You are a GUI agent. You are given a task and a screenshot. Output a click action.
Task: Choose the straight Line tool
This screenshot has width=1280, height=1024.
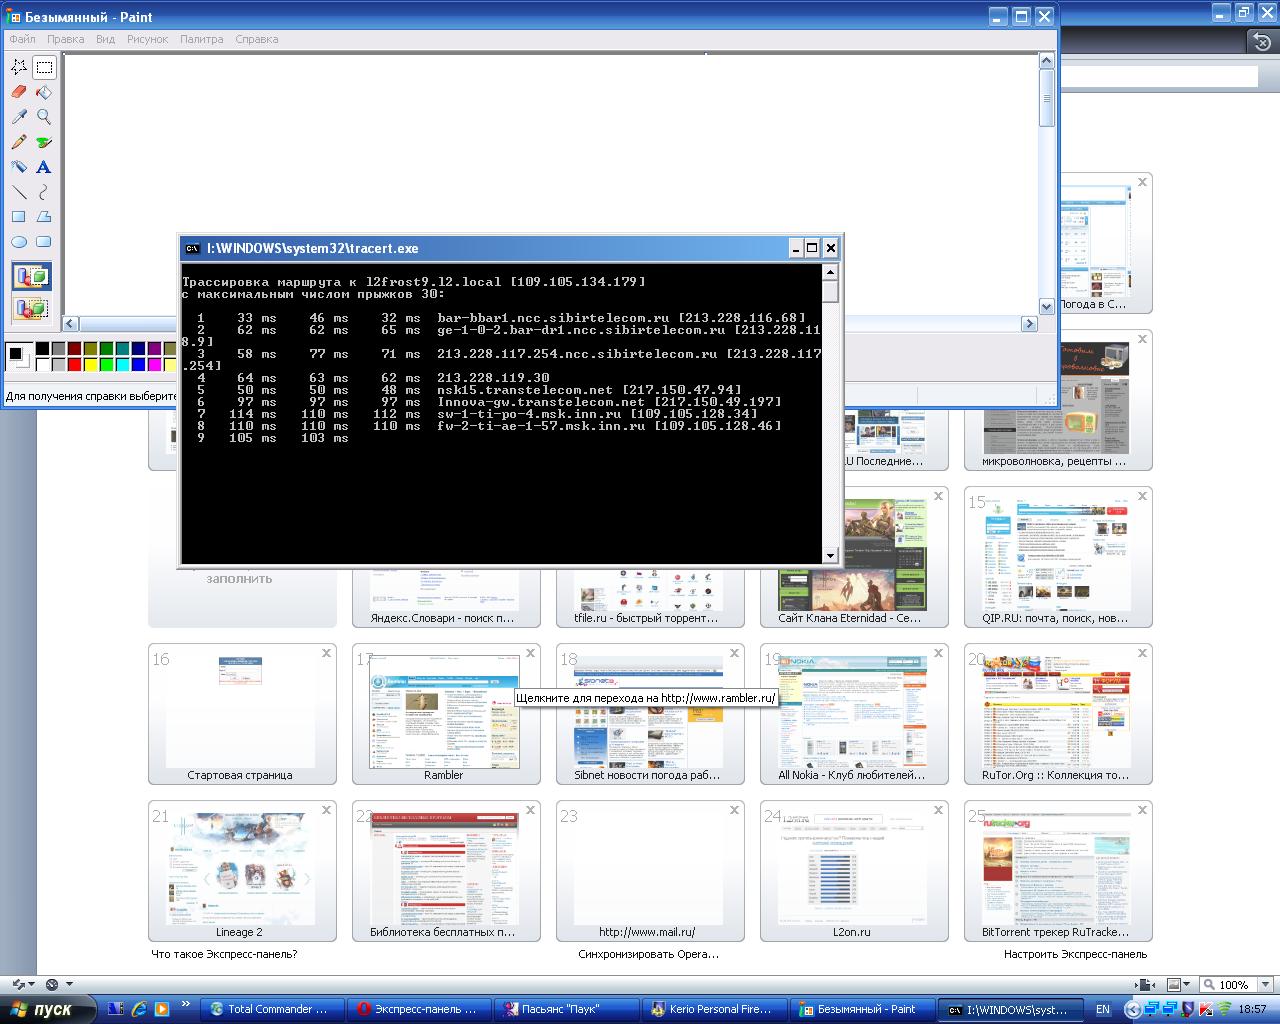(19, 192)
